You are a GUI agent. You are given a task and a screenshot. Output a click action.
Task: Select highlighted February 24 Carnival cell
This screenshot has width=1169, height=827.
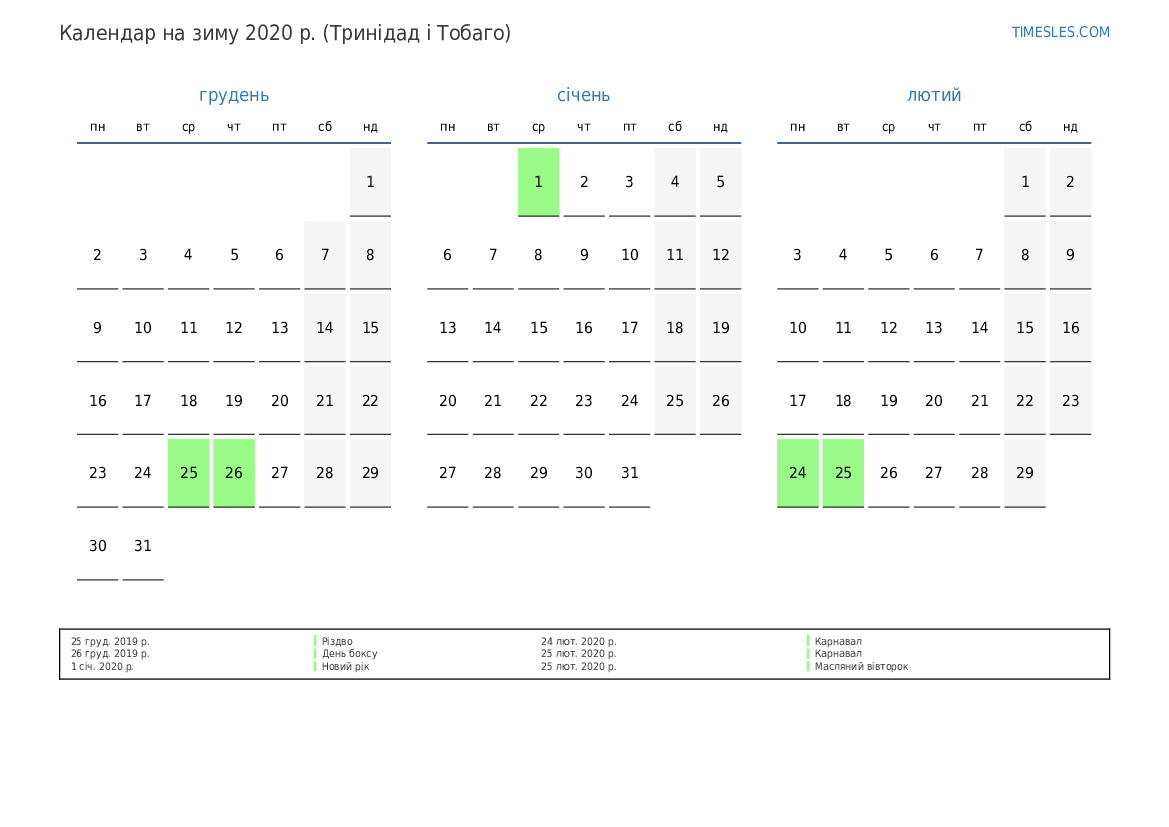[798, 473]
